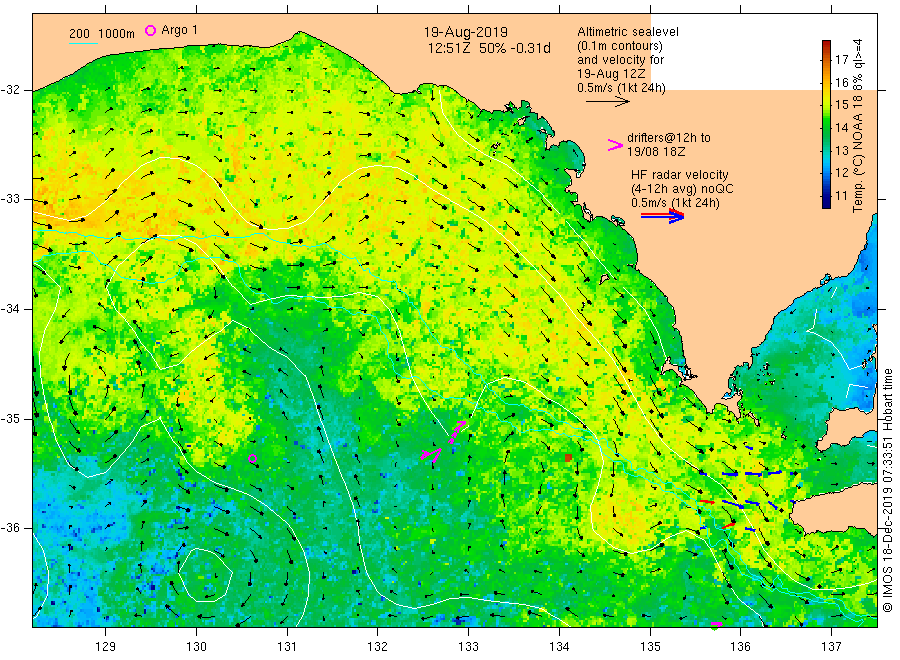Click the magenta marker at the bottom map edge
The image size is (900, 660).
click(716, 624)
